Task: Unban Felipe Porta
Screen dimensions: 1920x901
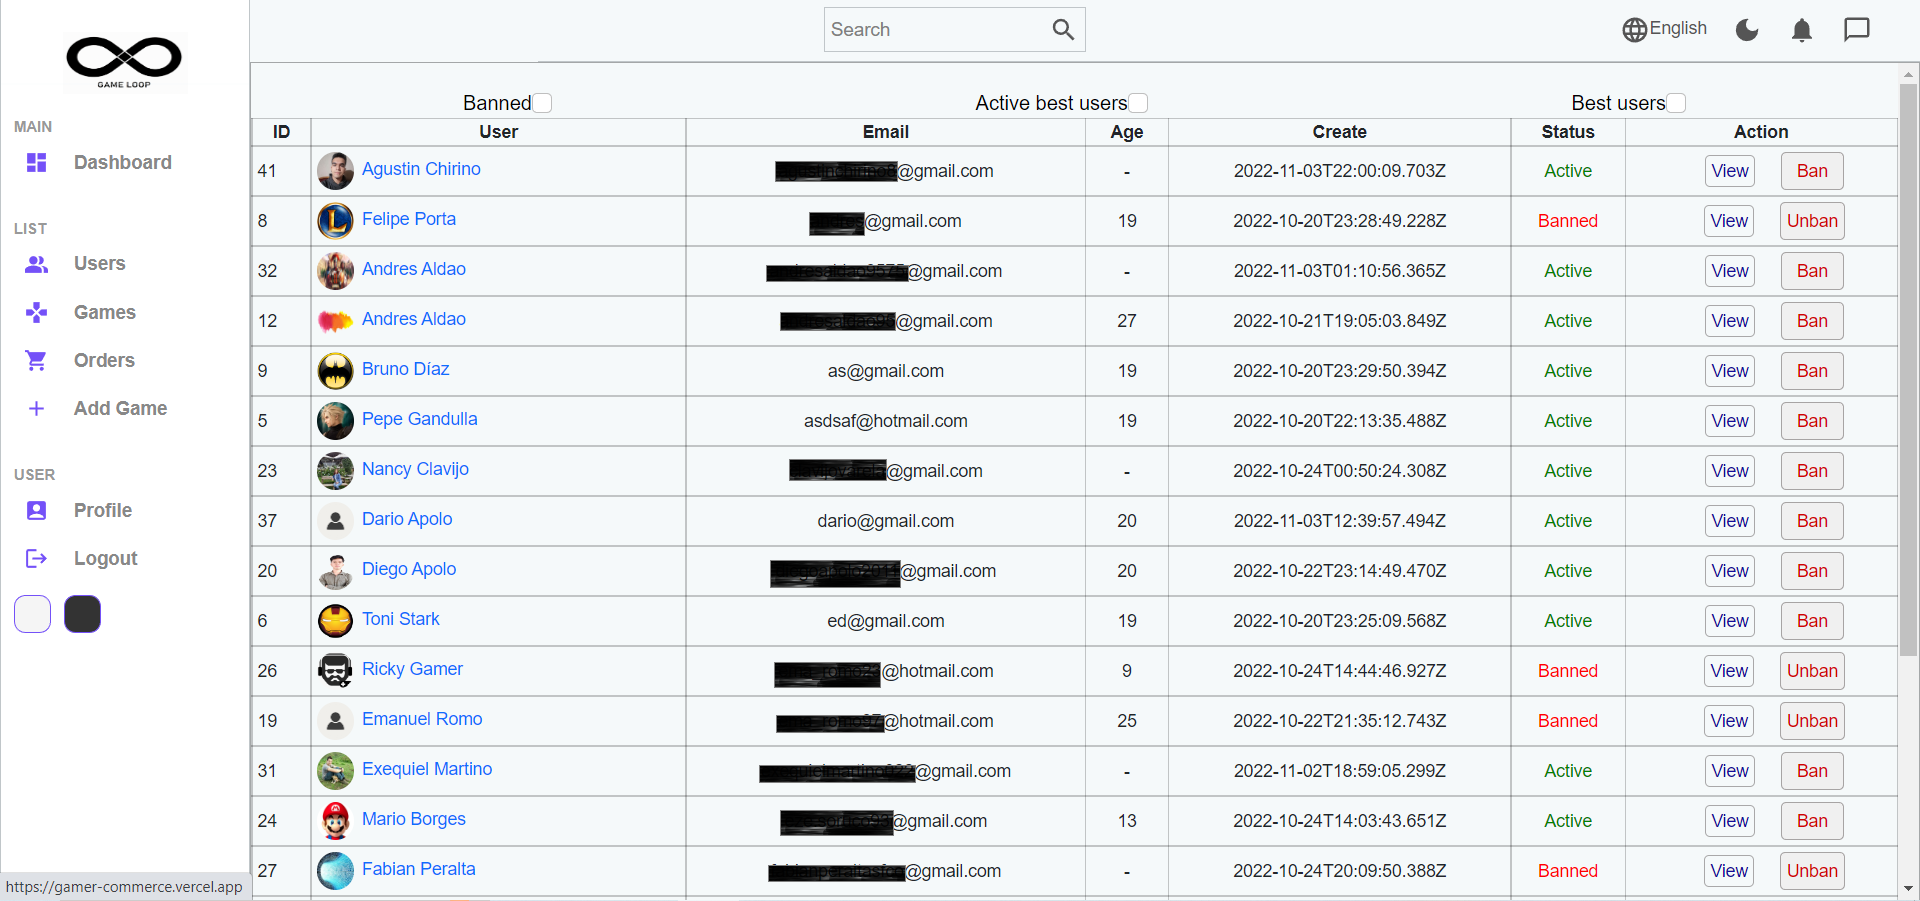Action: [1811, 221]
